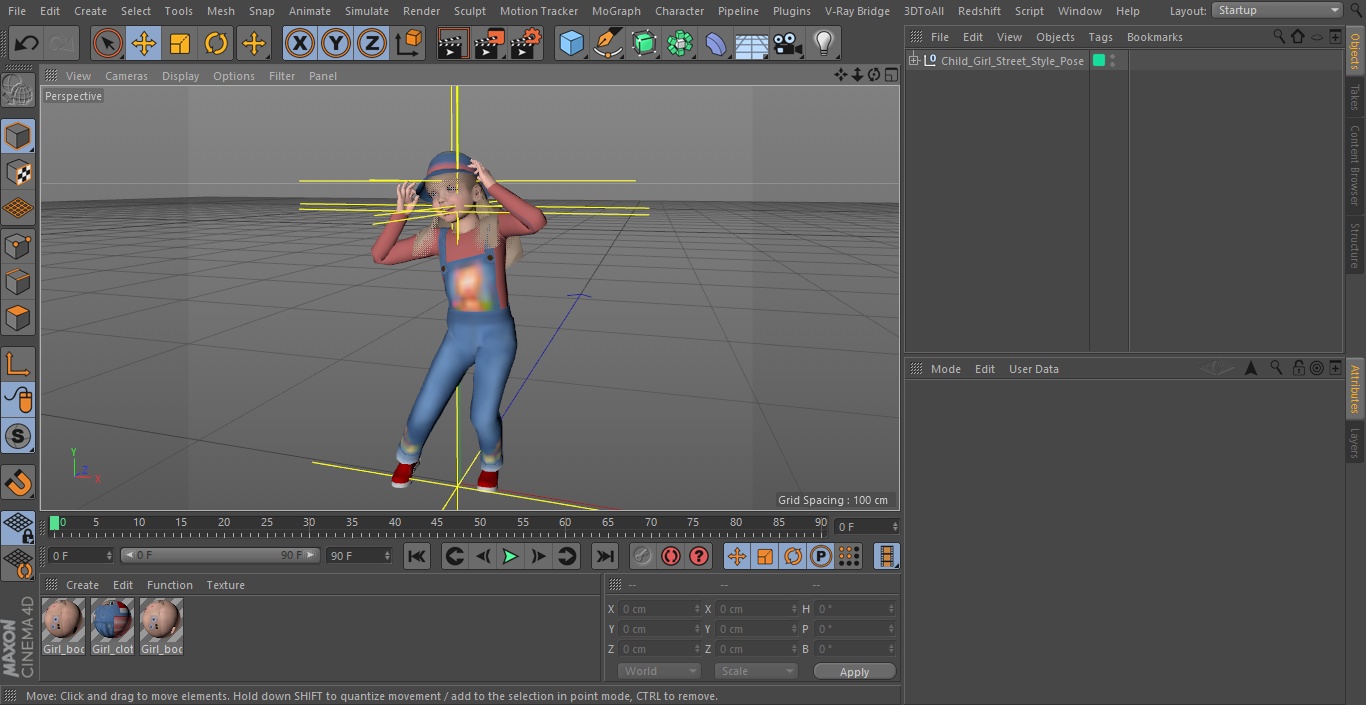
Task: Open the Layers side tab
Action: coord(1355,443)
